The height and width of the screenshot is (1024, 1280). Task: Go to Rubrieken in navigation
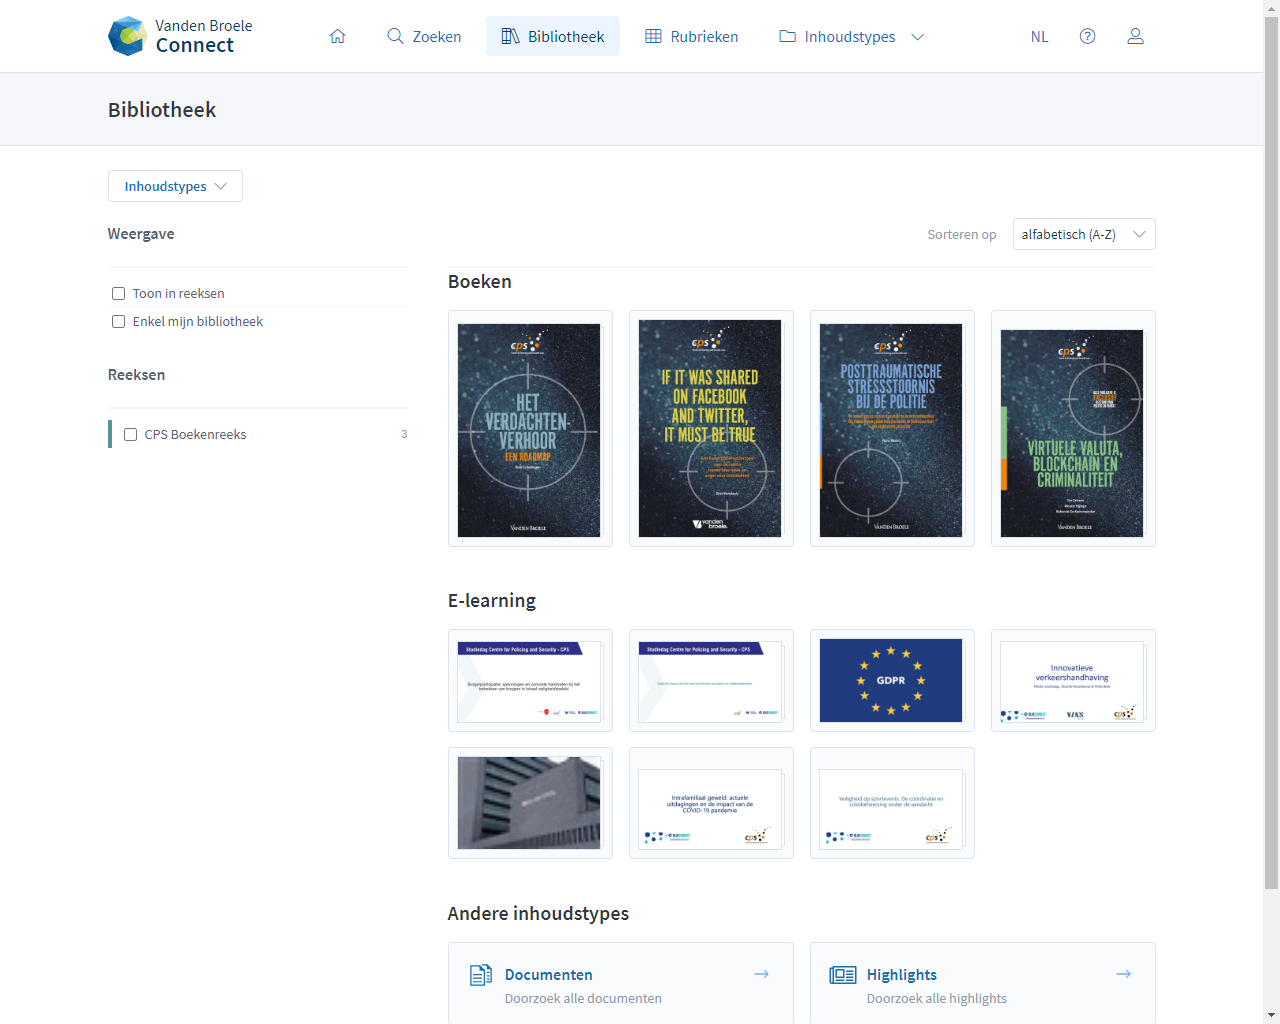pyautogui.click(x=692, y=36)
